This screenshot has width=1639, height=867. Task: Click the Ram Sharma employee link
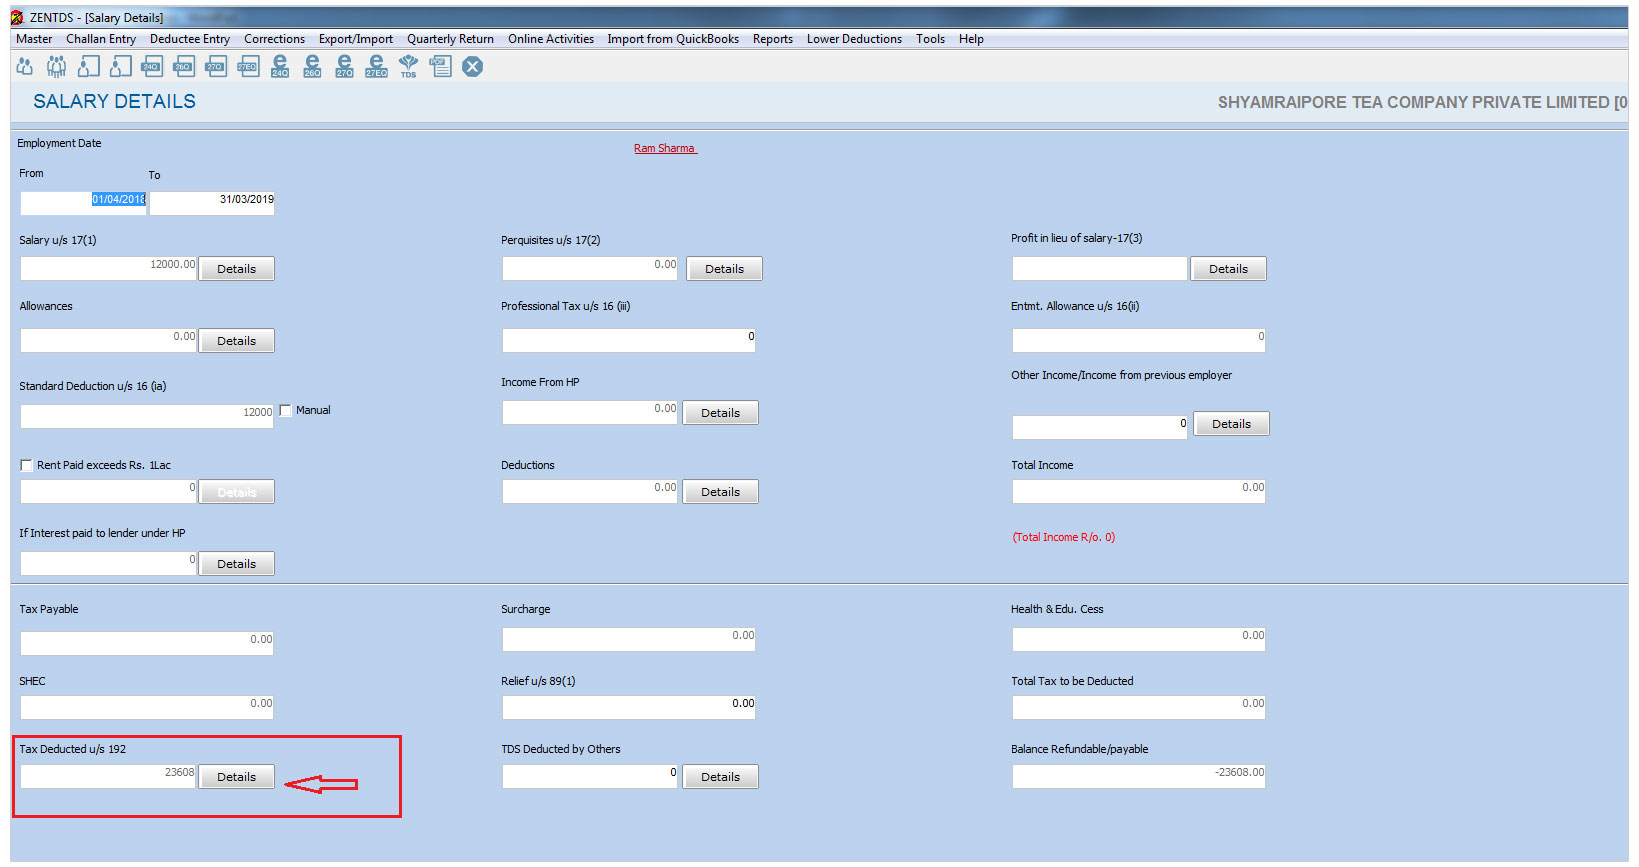(665, 148)
